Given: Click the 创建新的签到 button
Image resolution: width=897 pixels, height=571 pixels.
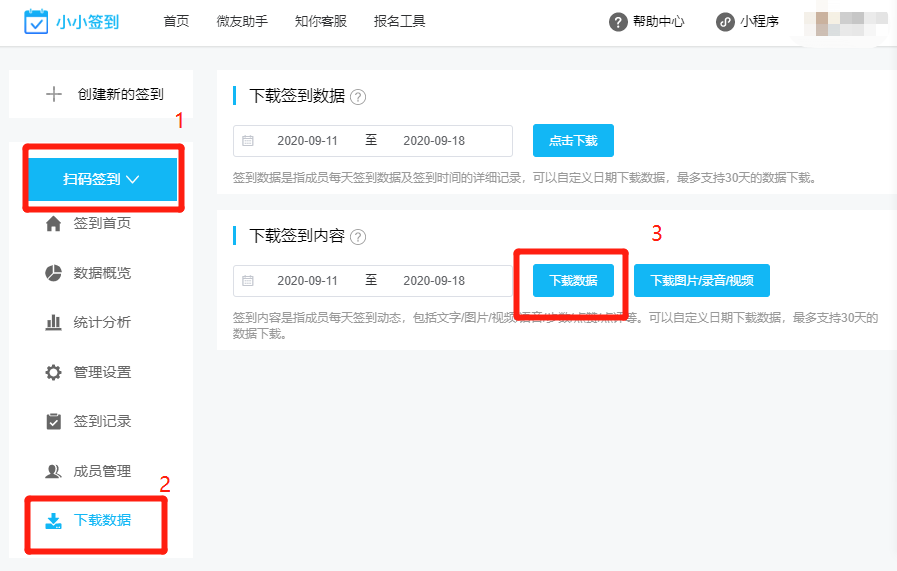Looking at the screenshot, I should click(101, 94).
